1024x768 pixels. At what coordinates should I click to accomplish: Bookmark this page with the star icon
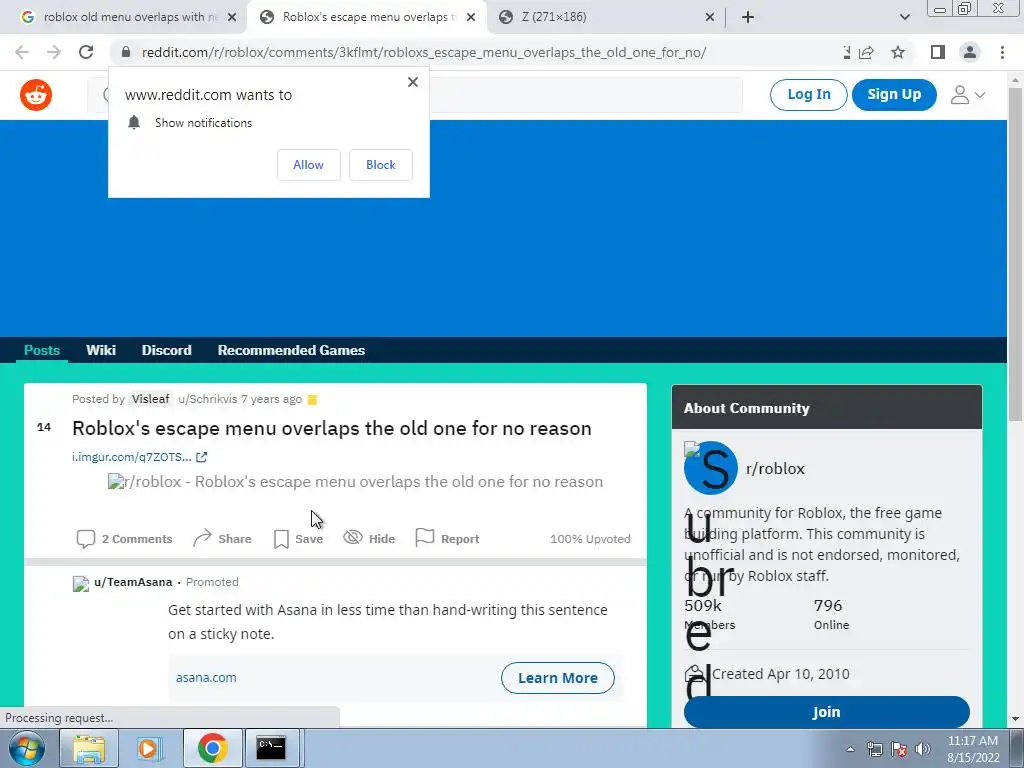point(898,52)
